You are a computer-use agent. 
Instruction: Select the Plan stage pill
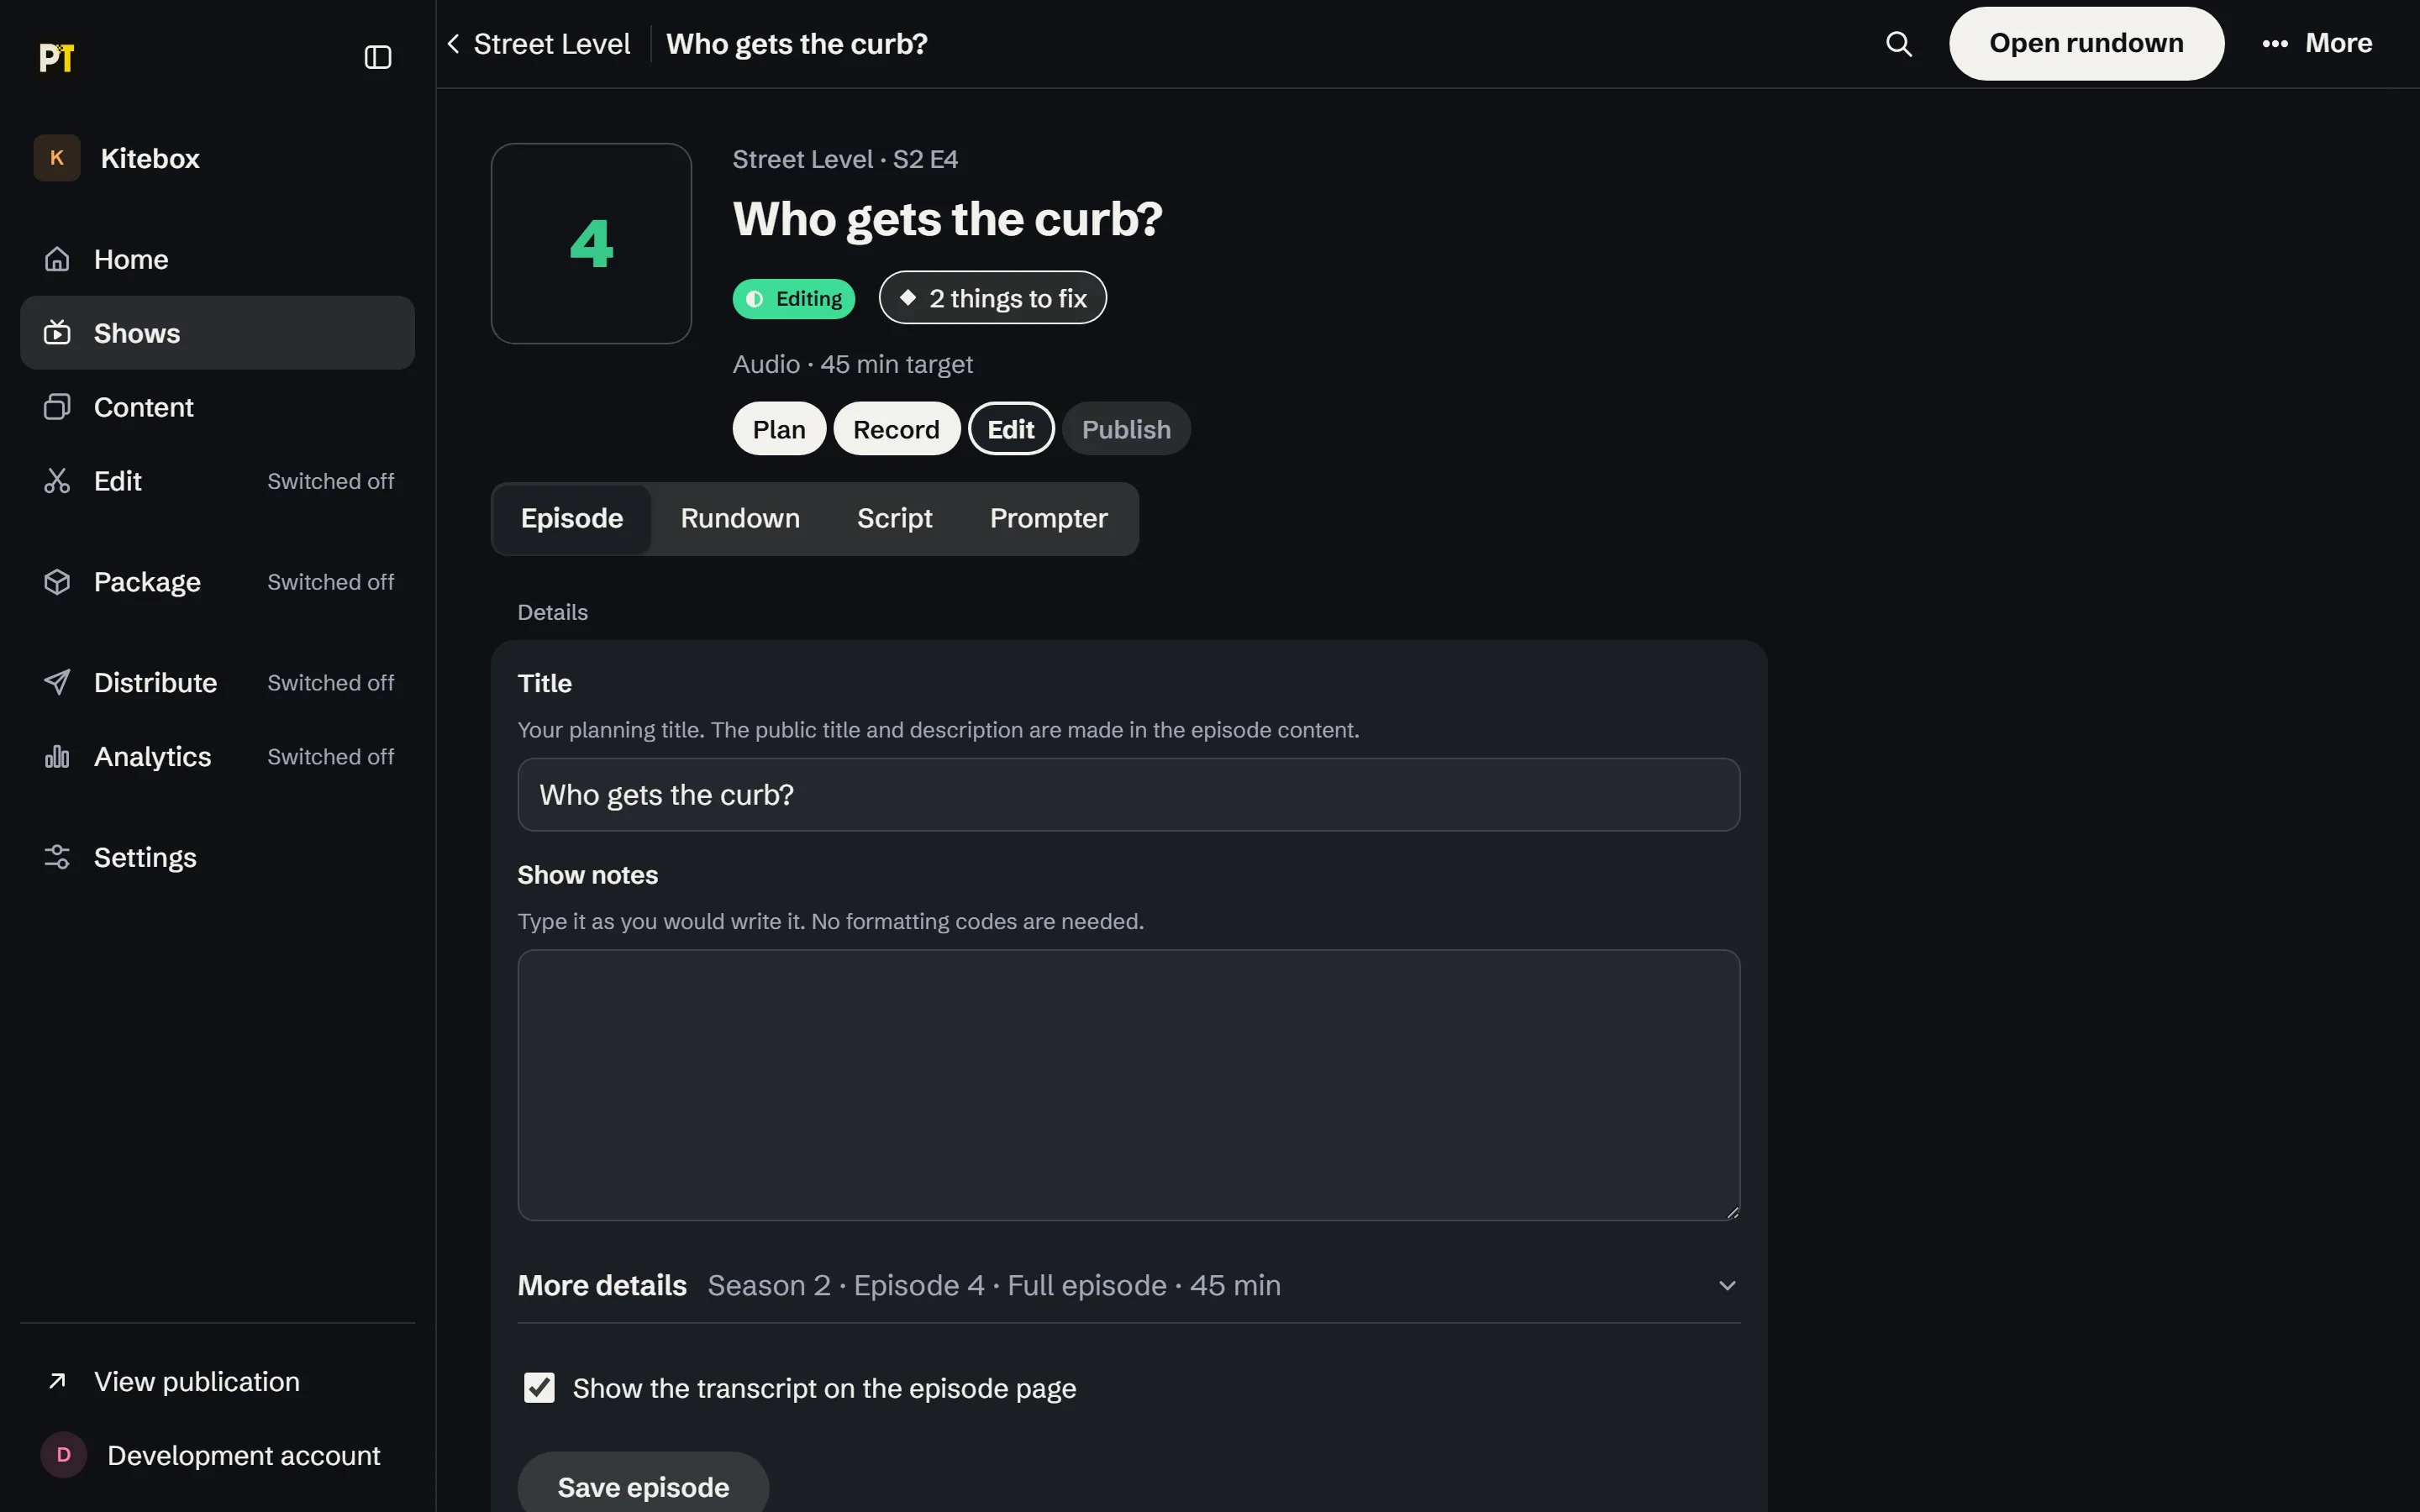[x=779, y=429]
